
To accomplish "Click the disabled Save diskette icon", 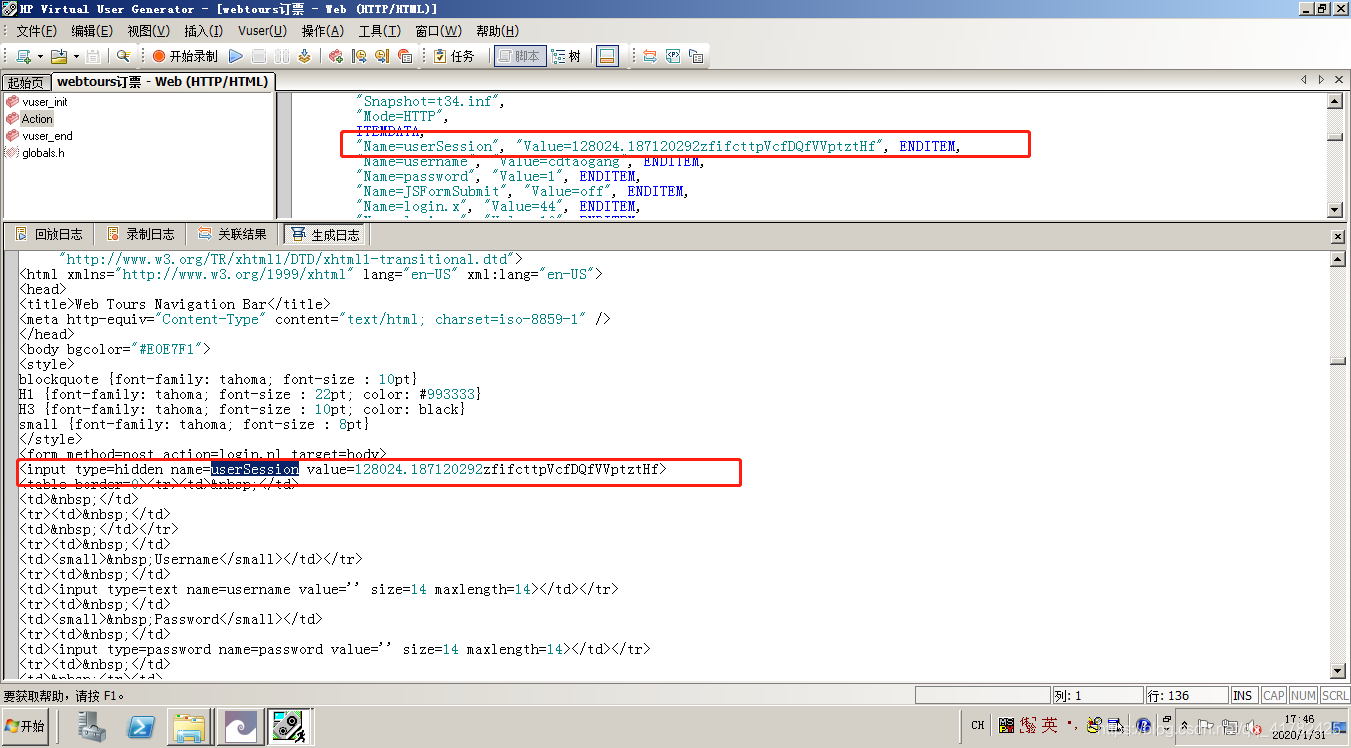I will click(93, 56).
